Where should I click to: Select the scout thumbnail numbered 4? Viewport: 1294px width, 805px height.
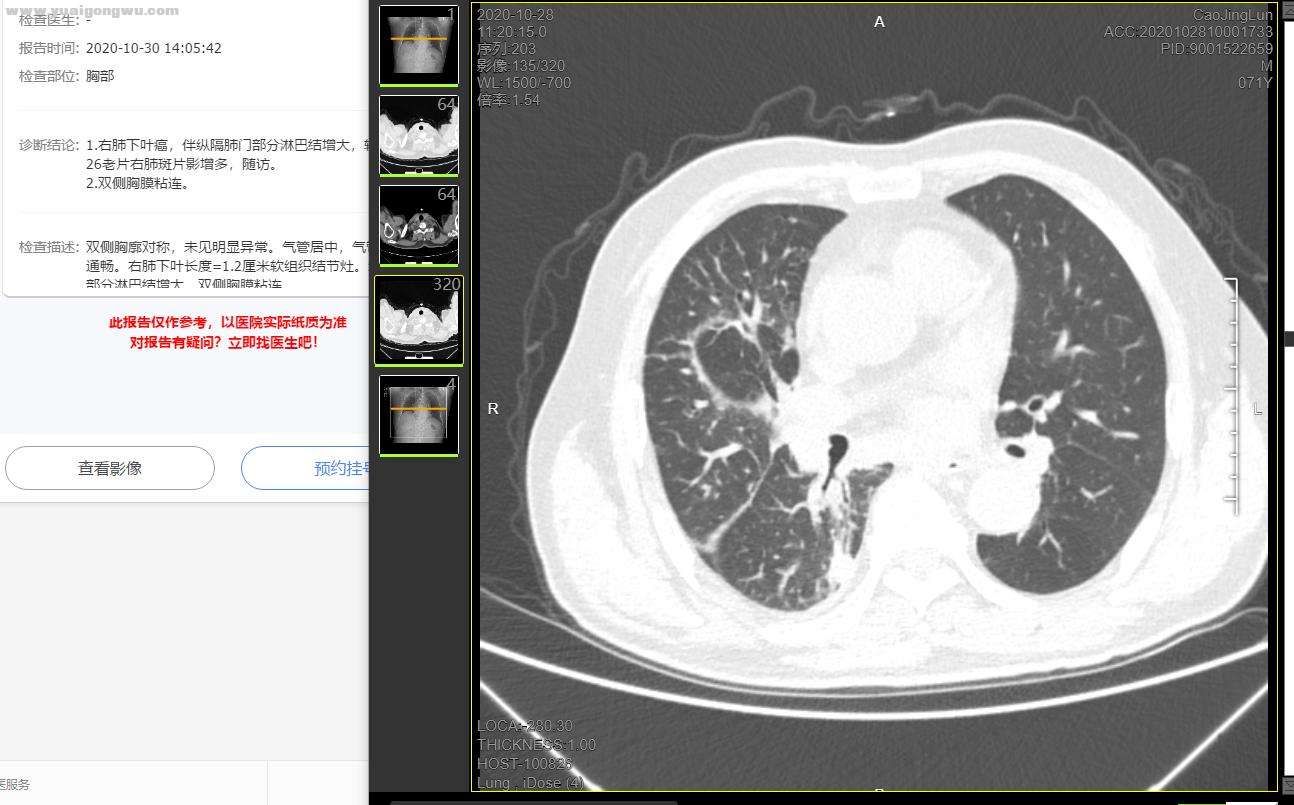419,415
